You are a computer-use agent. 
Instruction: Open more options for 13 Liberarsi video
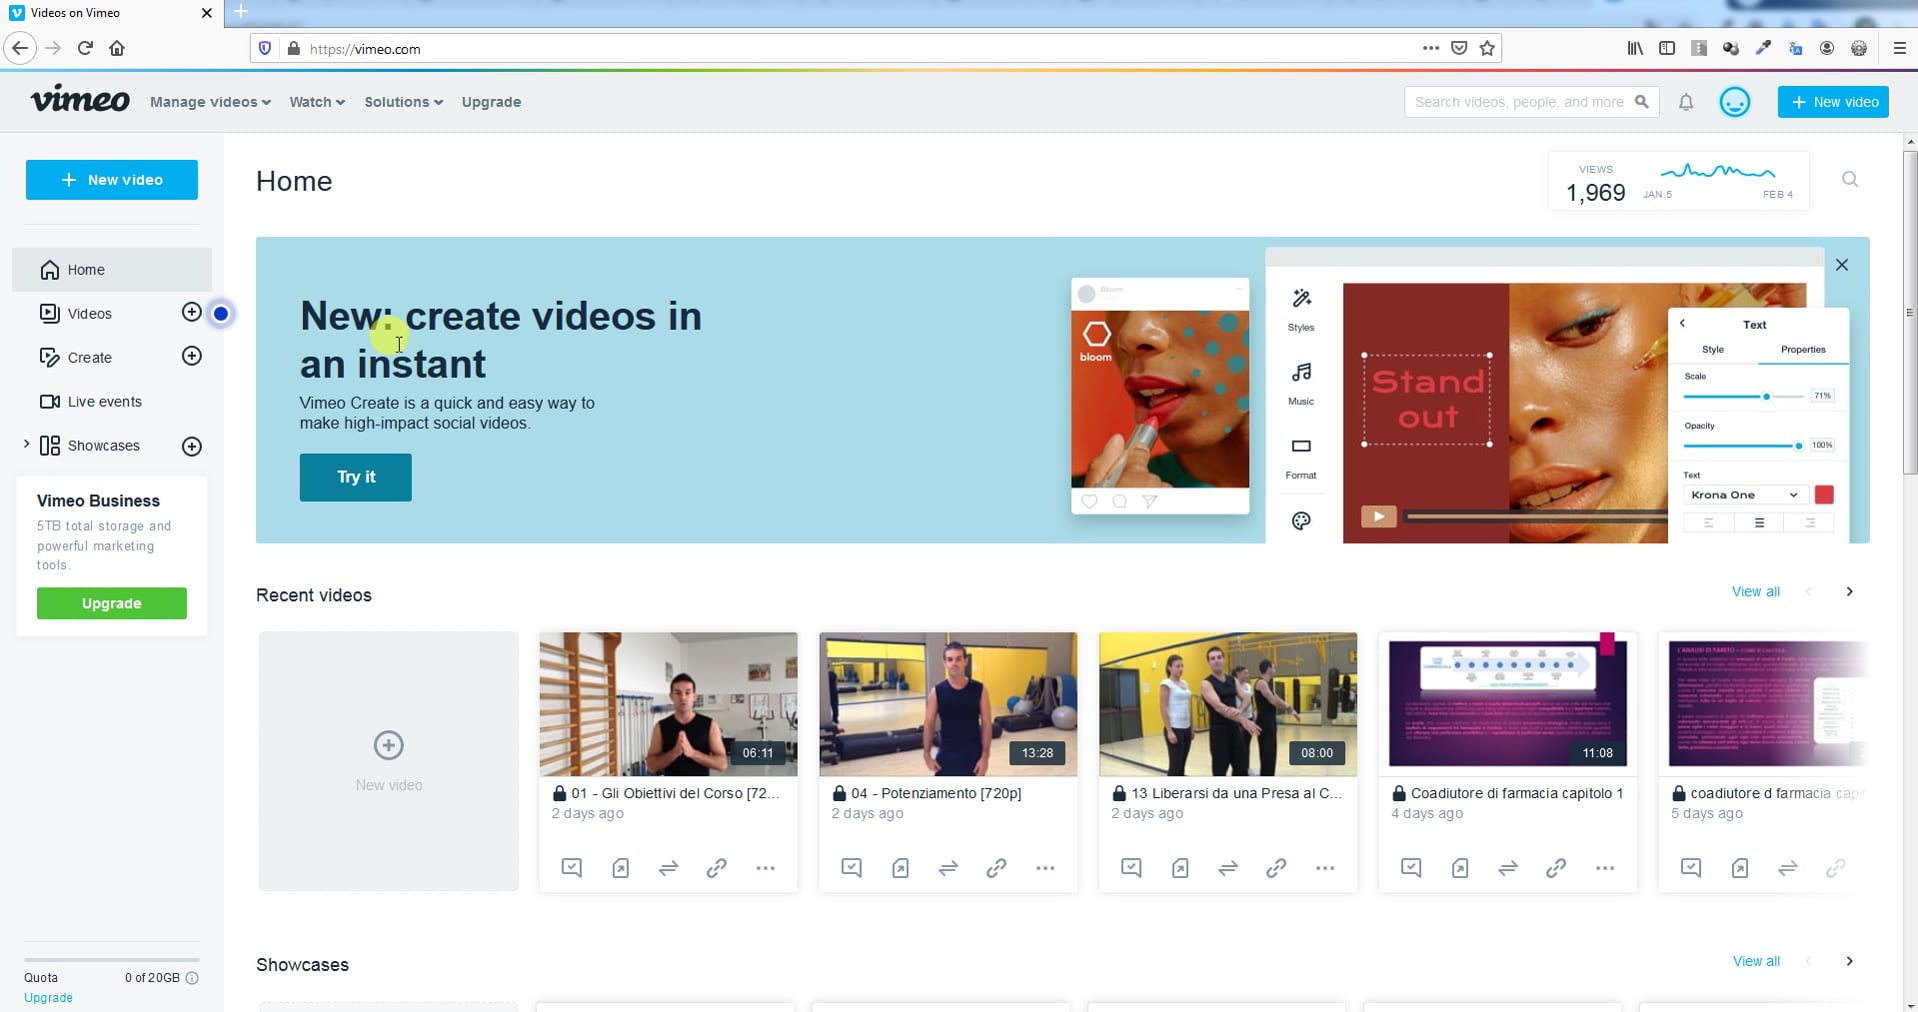[x=1326, y=868]
